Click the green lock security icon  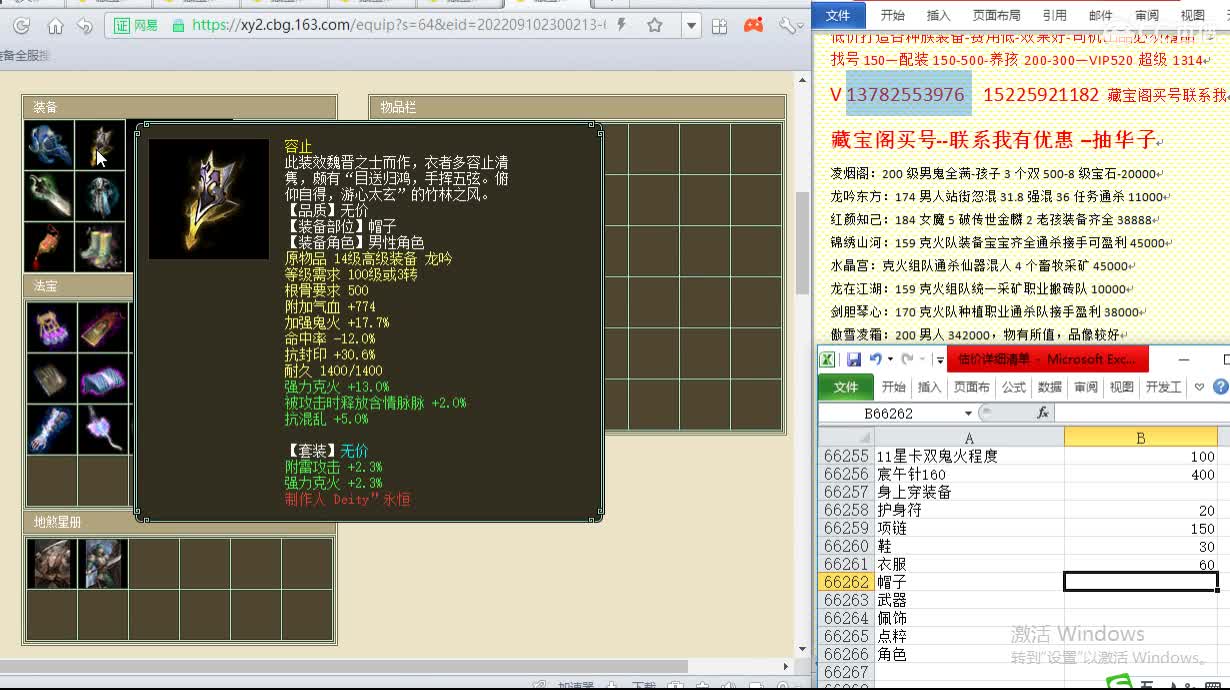(178, 25)
